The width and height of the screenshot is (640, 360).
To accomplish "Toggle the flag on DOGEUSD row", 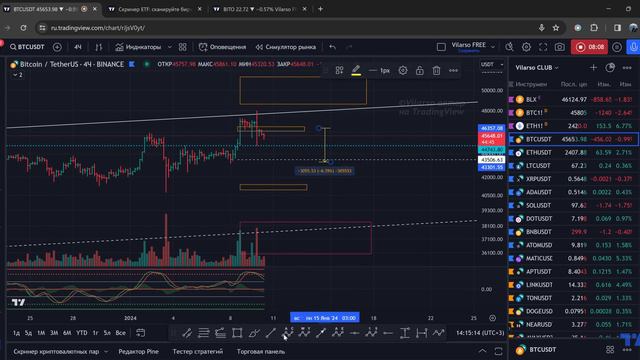I will 511,311.
